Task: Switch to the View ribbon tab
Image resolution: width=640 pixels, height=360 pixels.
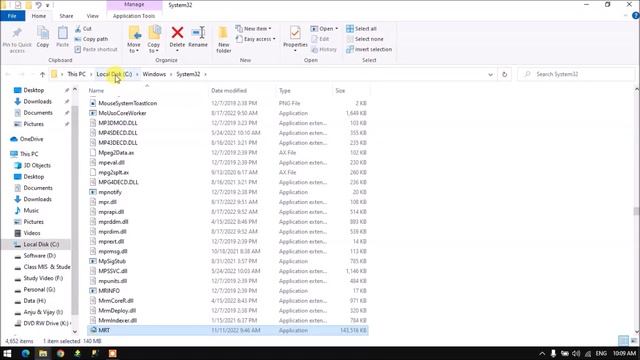Action: click(x=93, y=16)
